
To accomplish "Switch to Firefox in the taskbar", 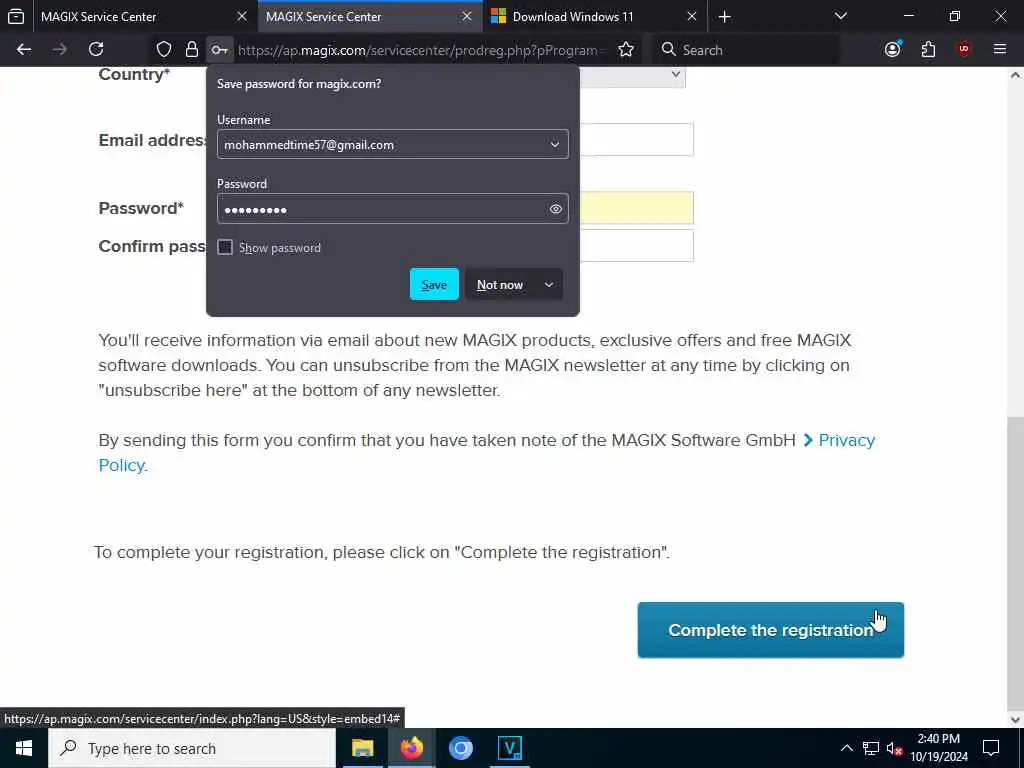I will (x=411, y=748).
